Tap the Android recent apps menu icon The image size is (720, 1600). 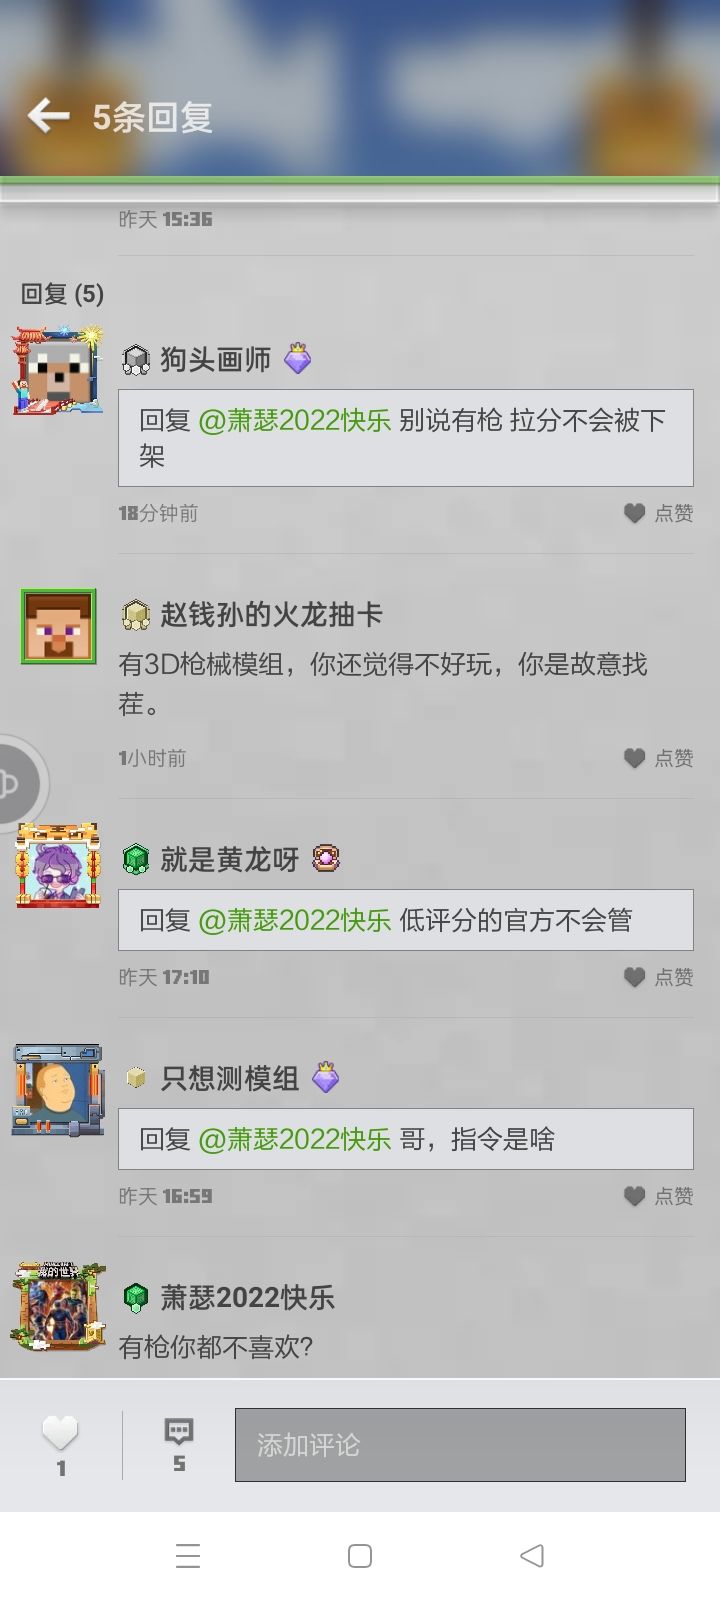188,1556
